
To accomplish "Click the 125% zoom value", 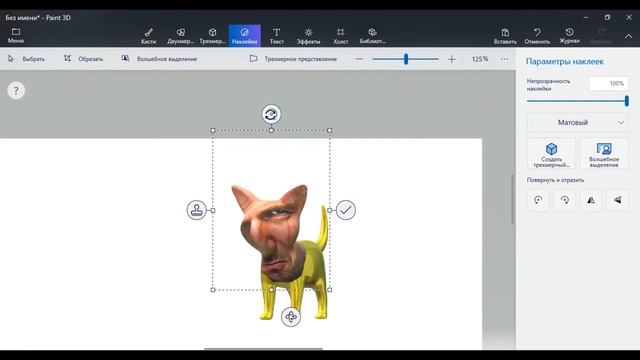I will [x=480, y=59].
